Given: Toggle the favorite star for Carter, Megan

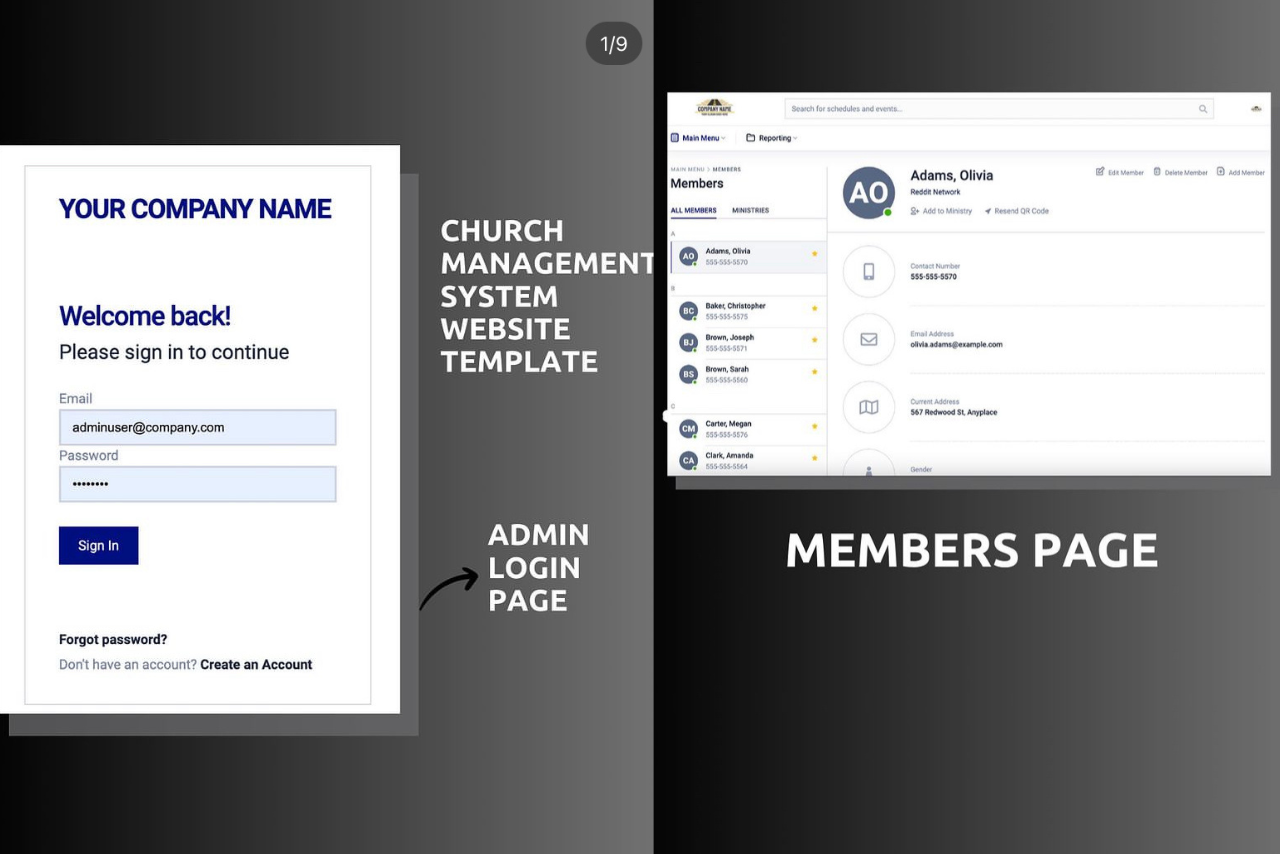Looking at the screenshot, I should click(814, 426).
